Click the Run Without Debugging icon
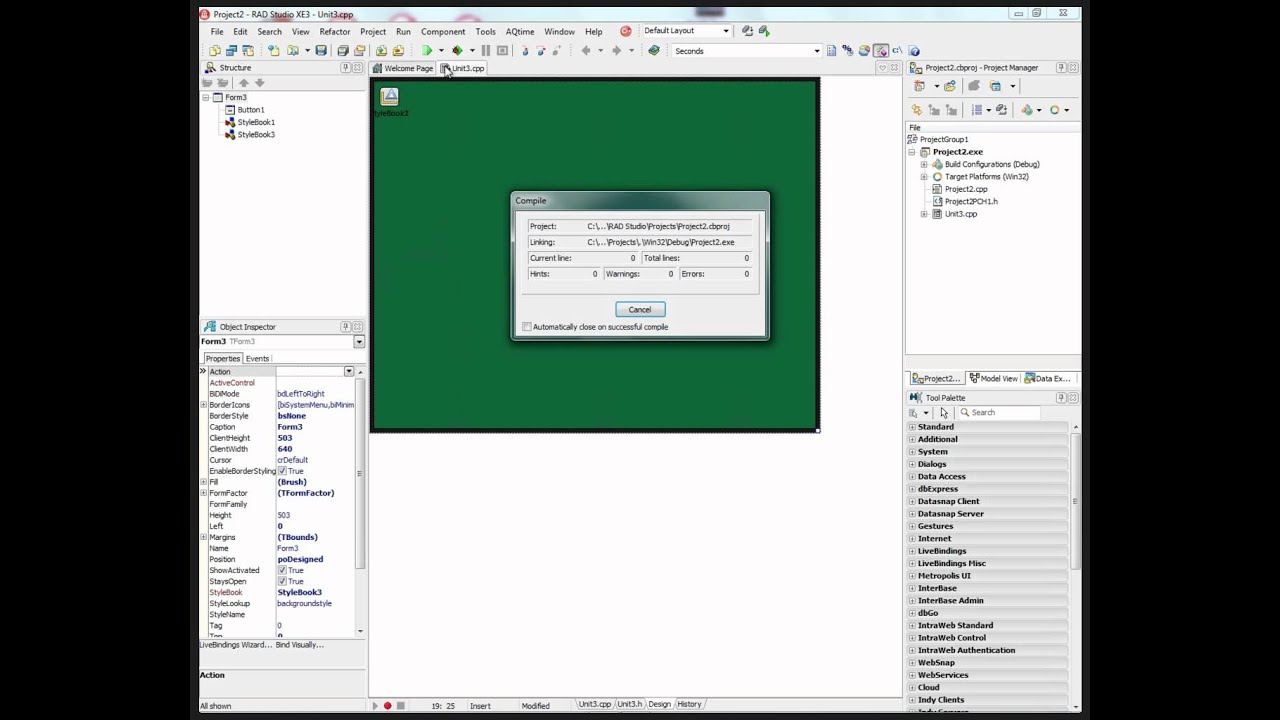 tap(456, 50)
